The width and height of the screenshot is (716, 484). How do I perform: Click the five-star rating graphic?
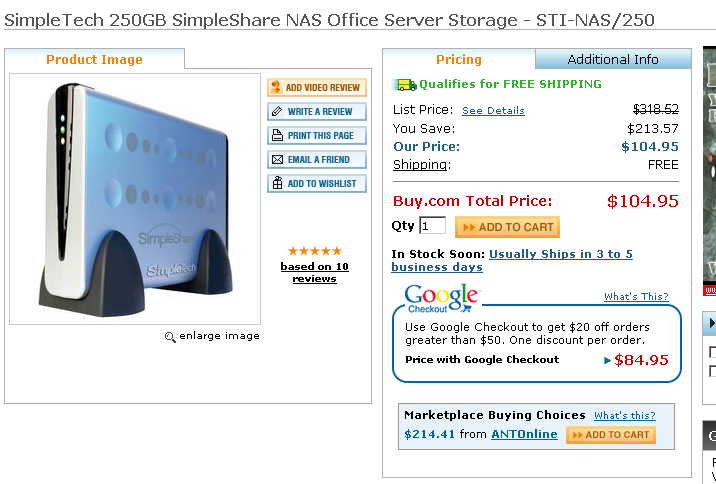315,251
